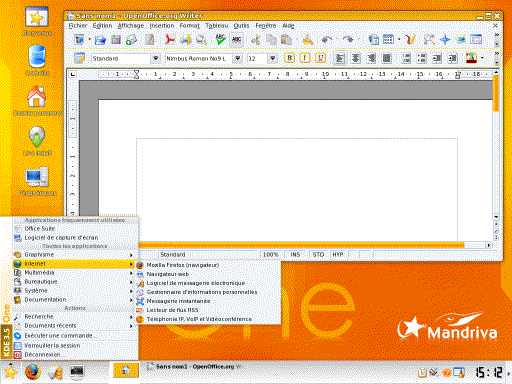Click the spellcheck ABC icon

click(x=220, y=40)
